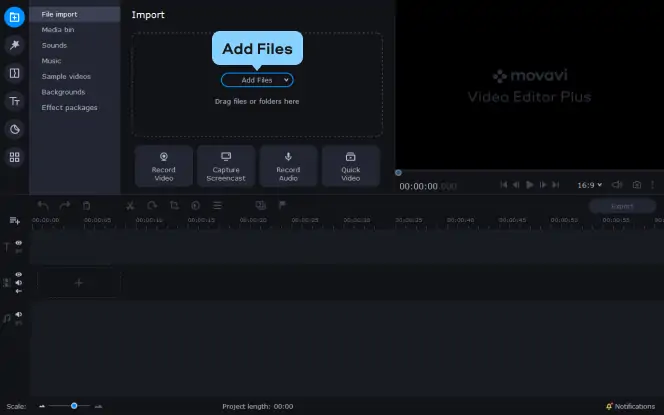
Task: Click the player volume speaker icon
Action: (617, 185)
